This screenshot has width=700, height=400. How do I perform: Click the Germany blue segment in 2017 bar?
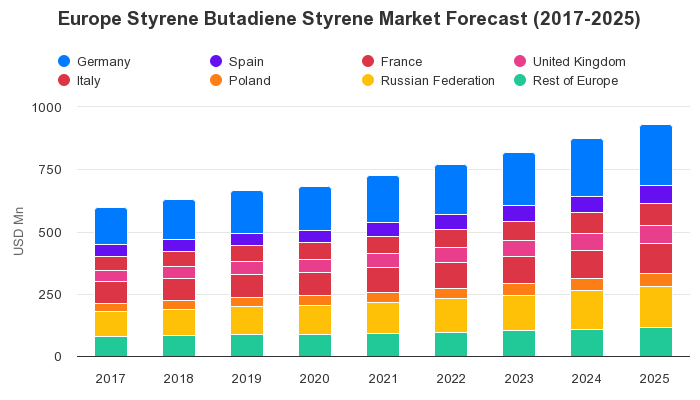(111, 226)
